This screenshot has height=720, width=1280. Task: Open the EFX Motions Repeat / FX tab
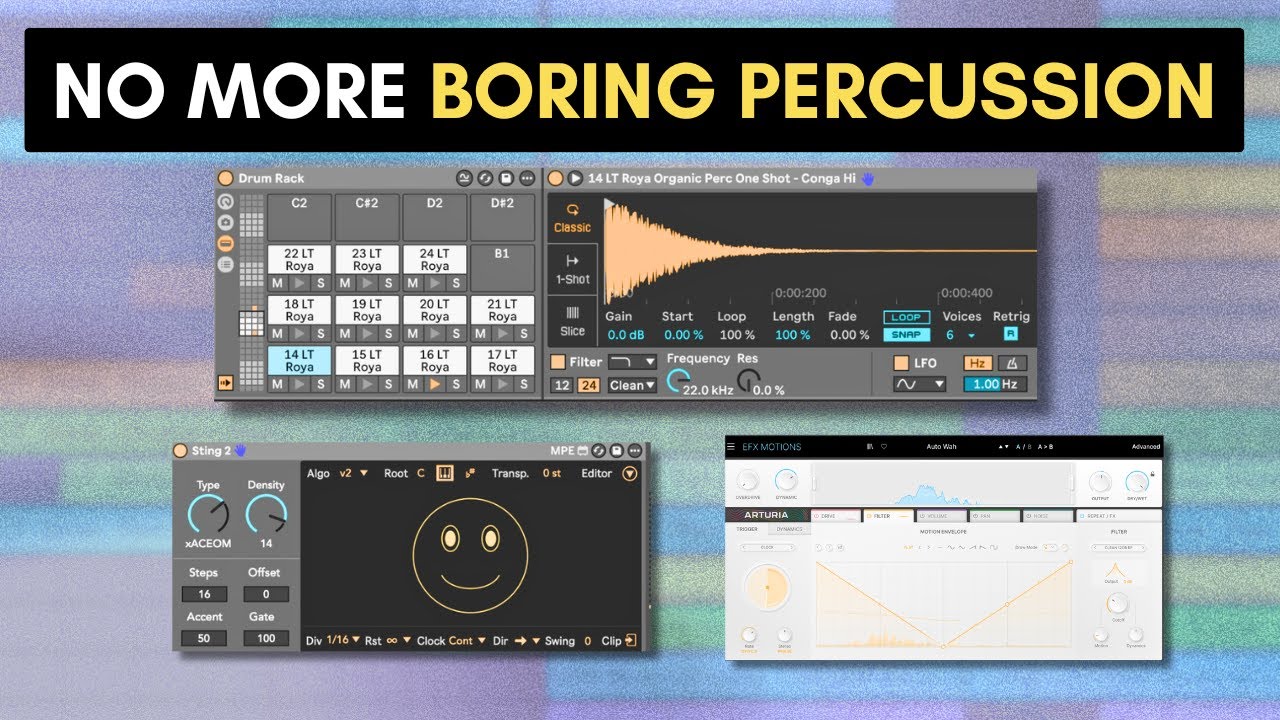(x=1117, y=516)
